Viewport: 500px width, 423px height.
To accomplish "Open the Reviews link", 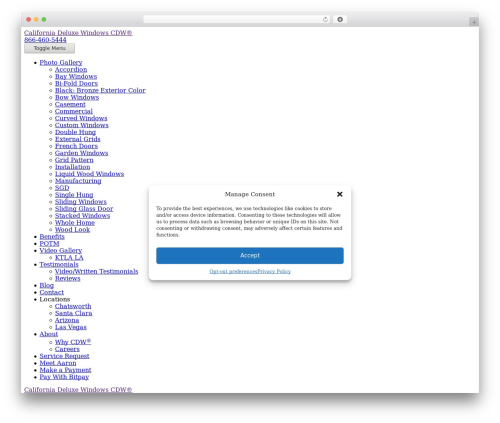I will pos(67,279).
